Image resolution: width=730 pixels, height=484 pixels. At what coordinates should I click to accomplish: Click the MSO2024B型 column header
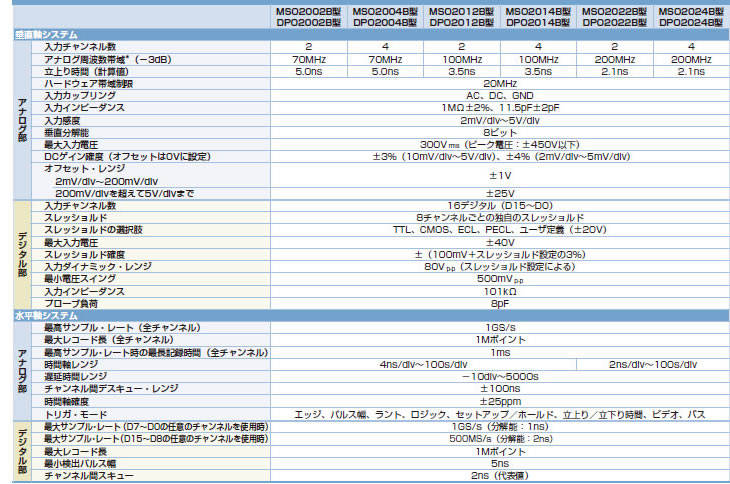tap(691, 11)
